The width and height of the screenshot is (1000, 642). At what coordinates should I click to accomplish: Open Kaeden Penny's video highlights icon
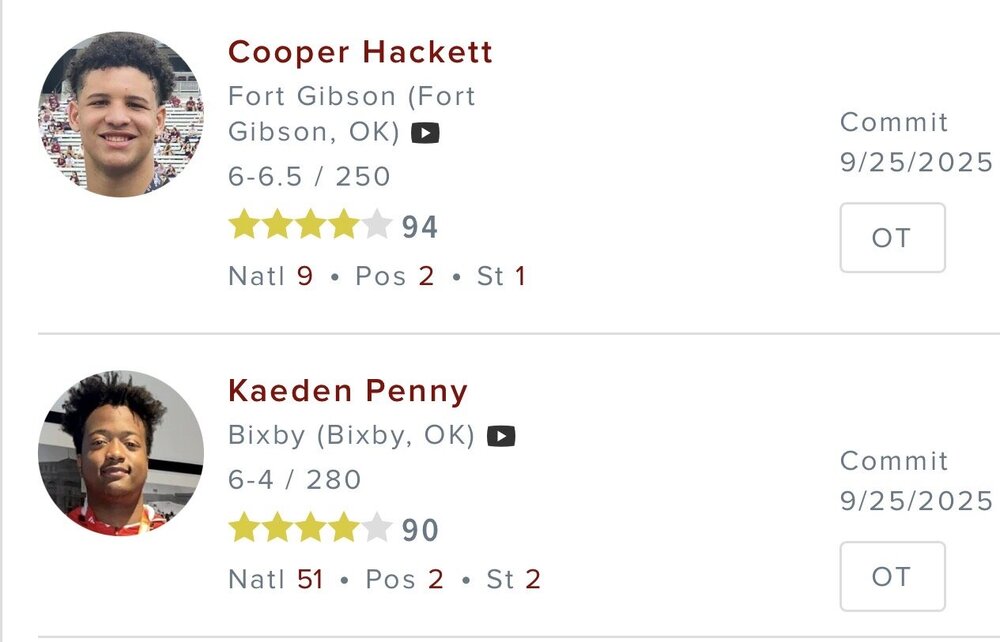click(501, 437)
